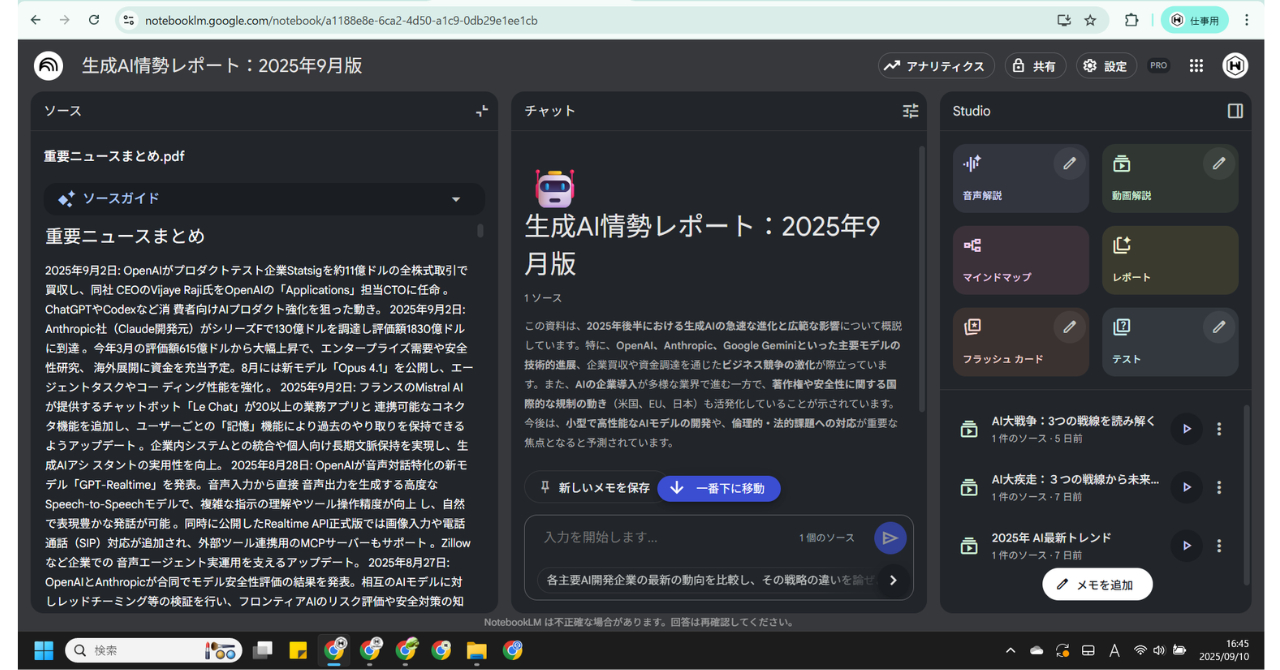Open アナリティクス analytics

point(936,65)
